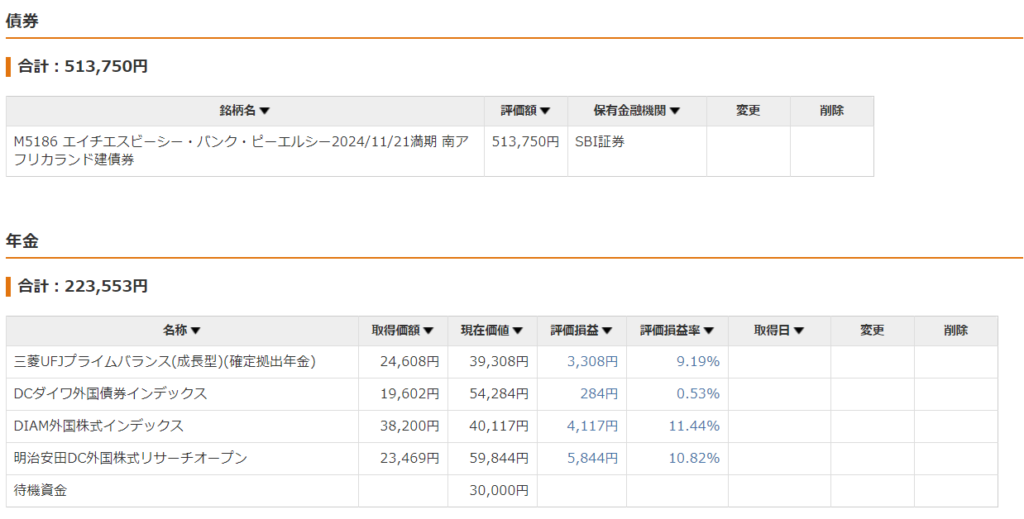
Task: Sort pension table by 名称 header
Action: pos(182,331)
